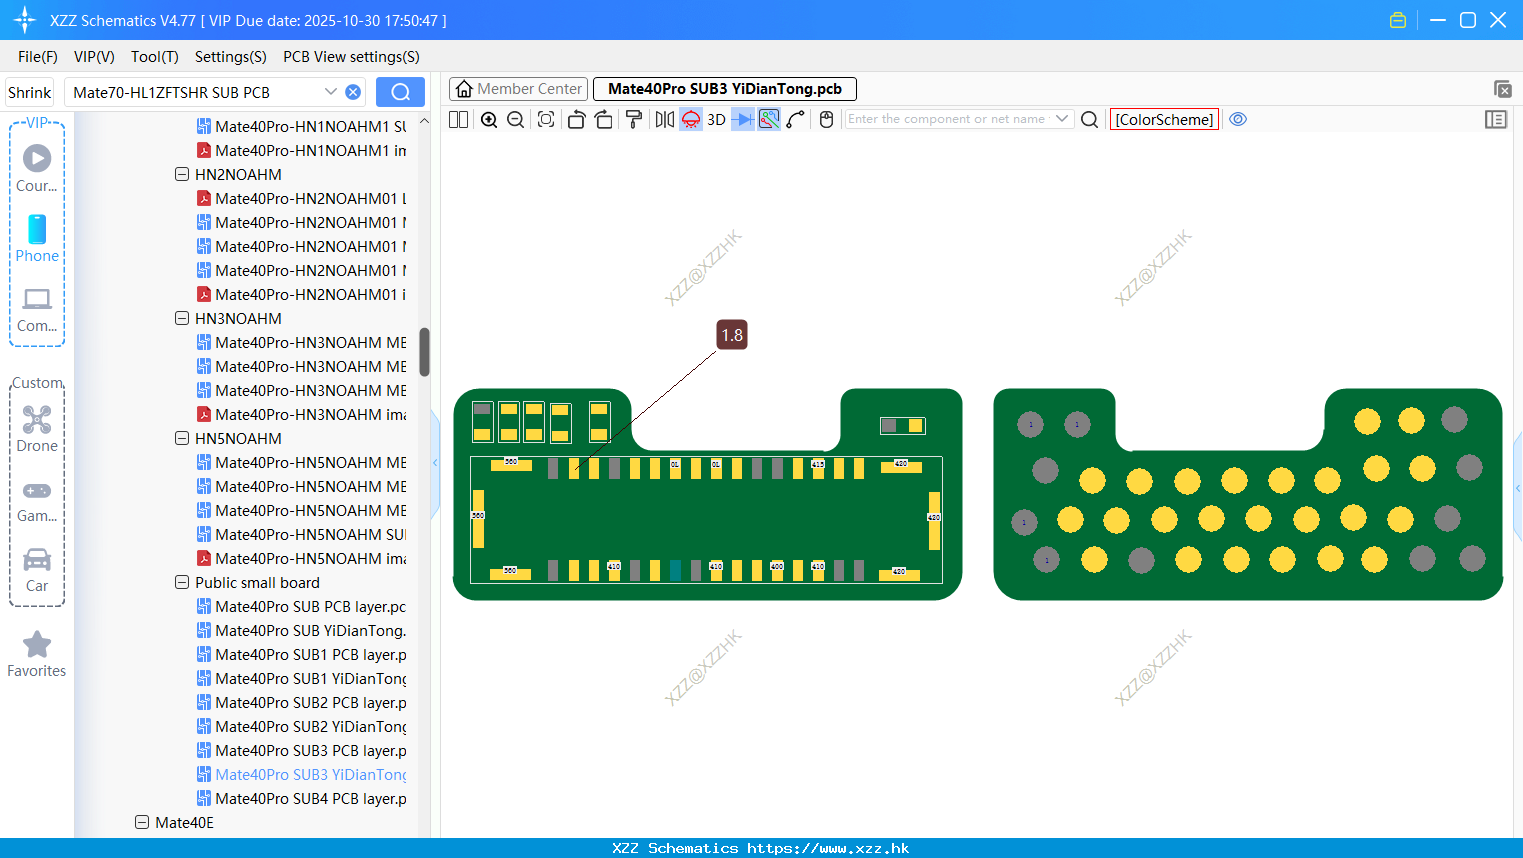The image size is (1523, 858).
Task: Collapse the HN5NOAHM folder
Action: [x=182, y=438]
